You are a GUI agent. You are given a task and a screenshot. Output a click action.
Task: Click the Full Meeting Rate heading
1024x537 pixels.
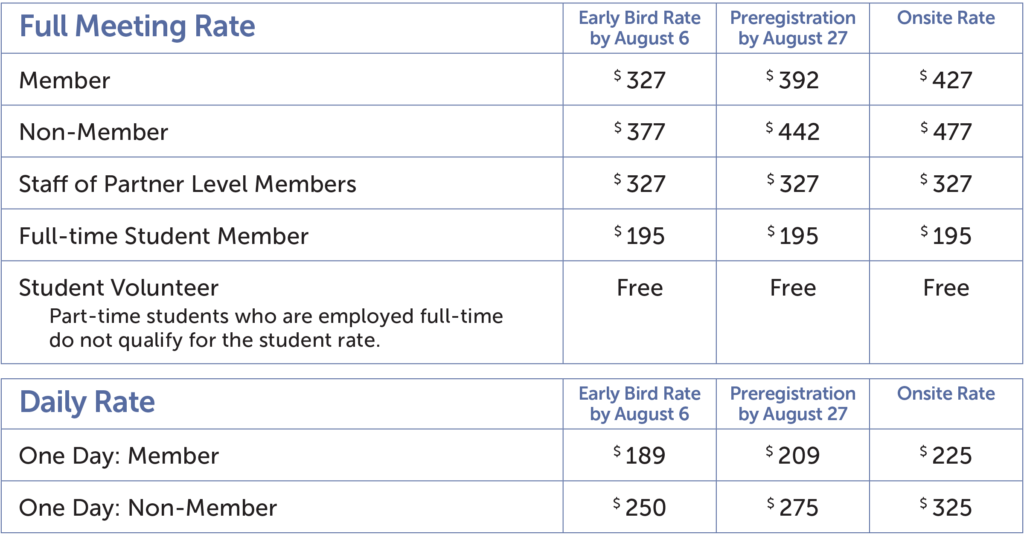pos(137,26)
